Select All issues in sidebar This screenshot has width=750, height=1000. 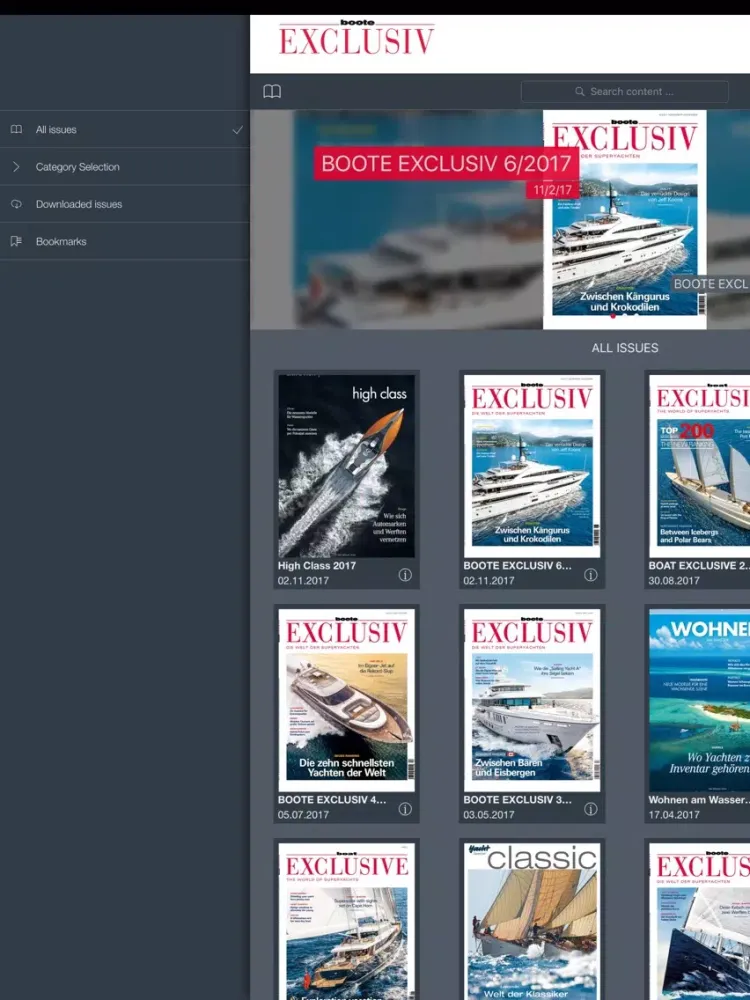[125, 129]
